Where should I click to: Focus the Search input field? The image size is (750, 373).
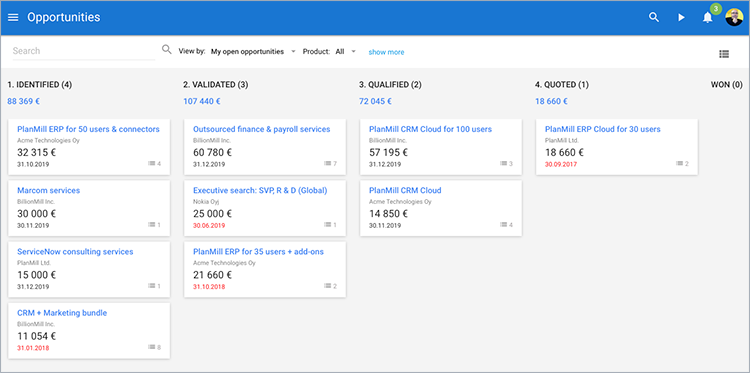click(x=84, y=51)
